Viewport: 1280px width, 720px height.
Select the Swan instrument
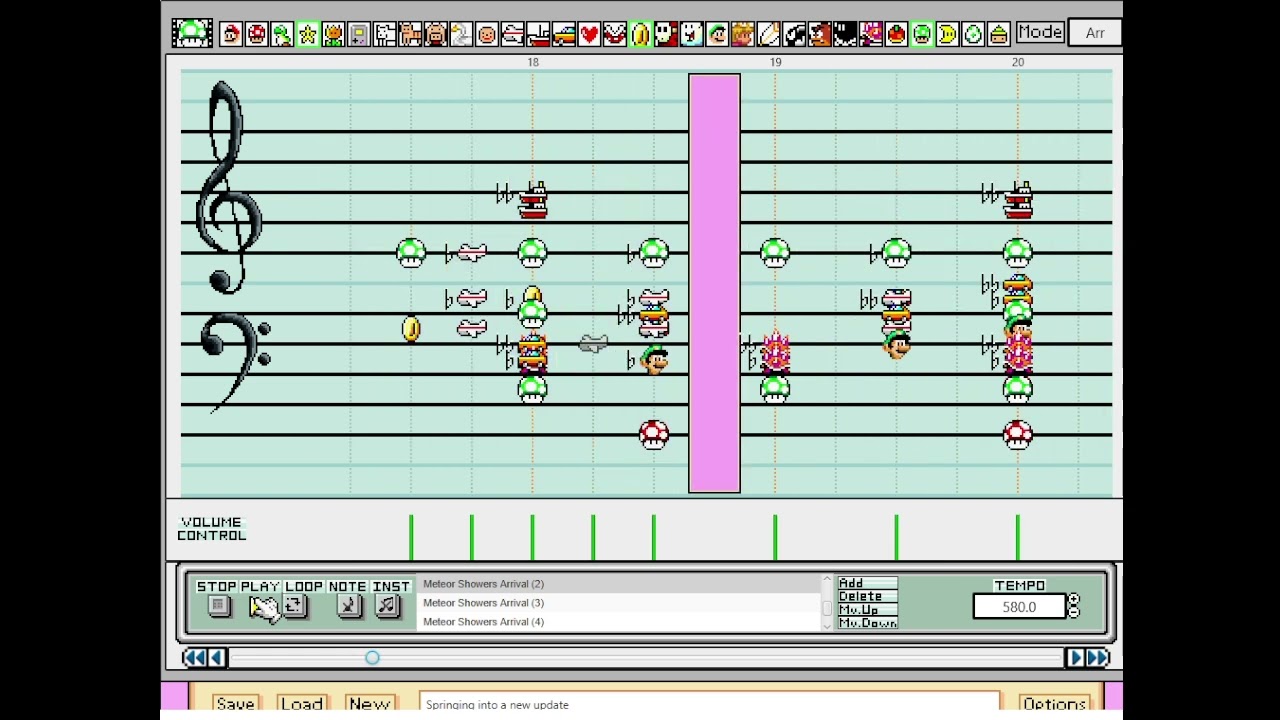tap(461, 34)
